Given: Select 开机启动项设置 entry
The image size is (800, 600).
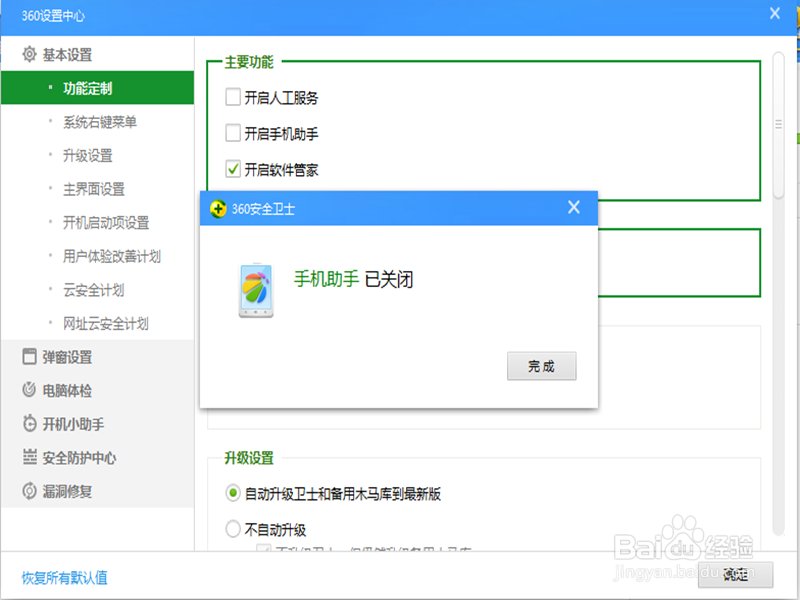Looking at the screenshot, I should (x=105, y=222).
